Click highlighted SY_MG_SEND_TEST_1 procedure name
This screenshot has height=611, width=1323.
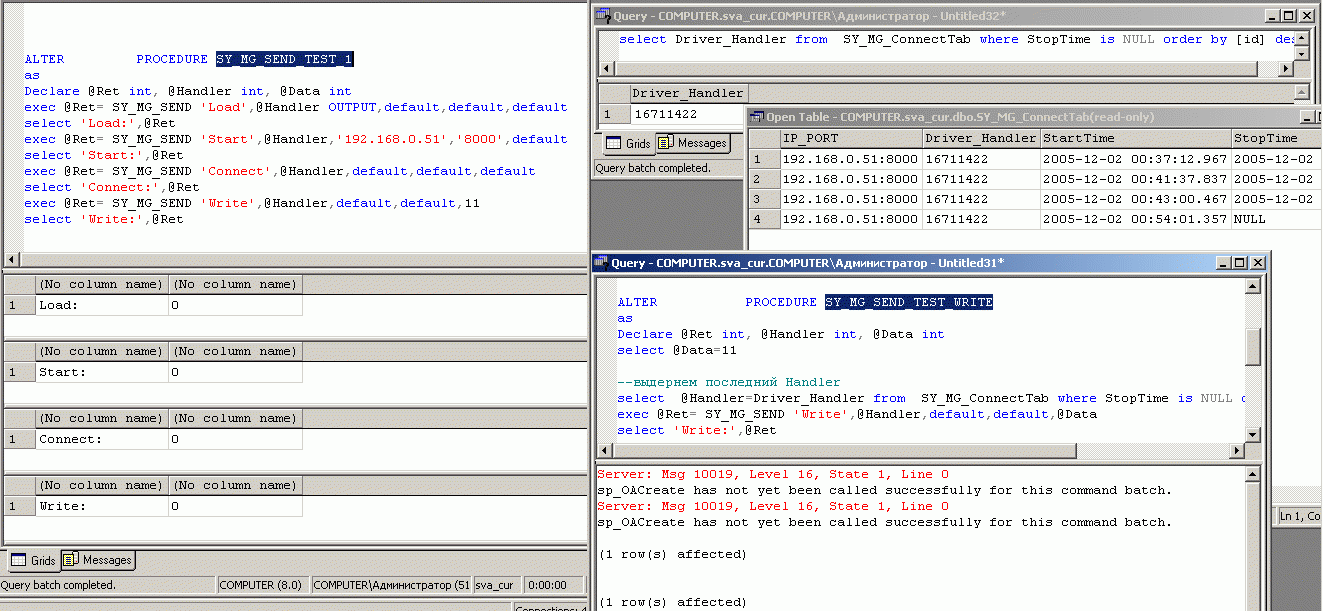click(284, 60)
